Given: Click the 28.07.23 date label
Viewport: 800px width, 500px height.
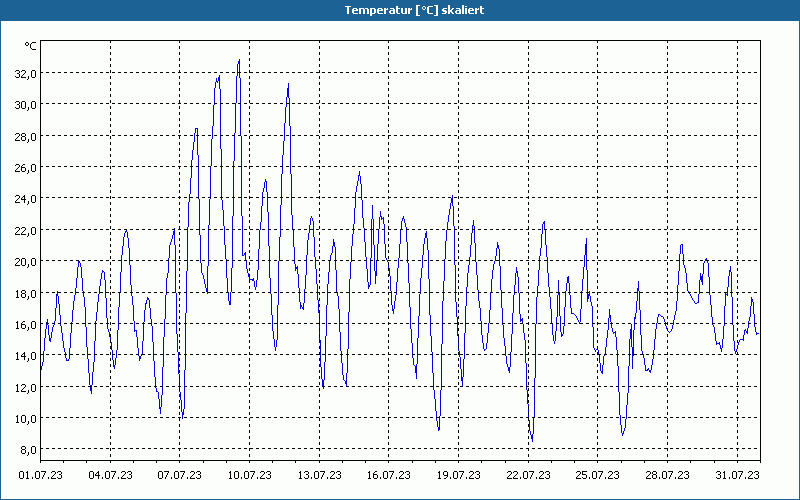Looking at the screenshot, I should pos(668,476).
